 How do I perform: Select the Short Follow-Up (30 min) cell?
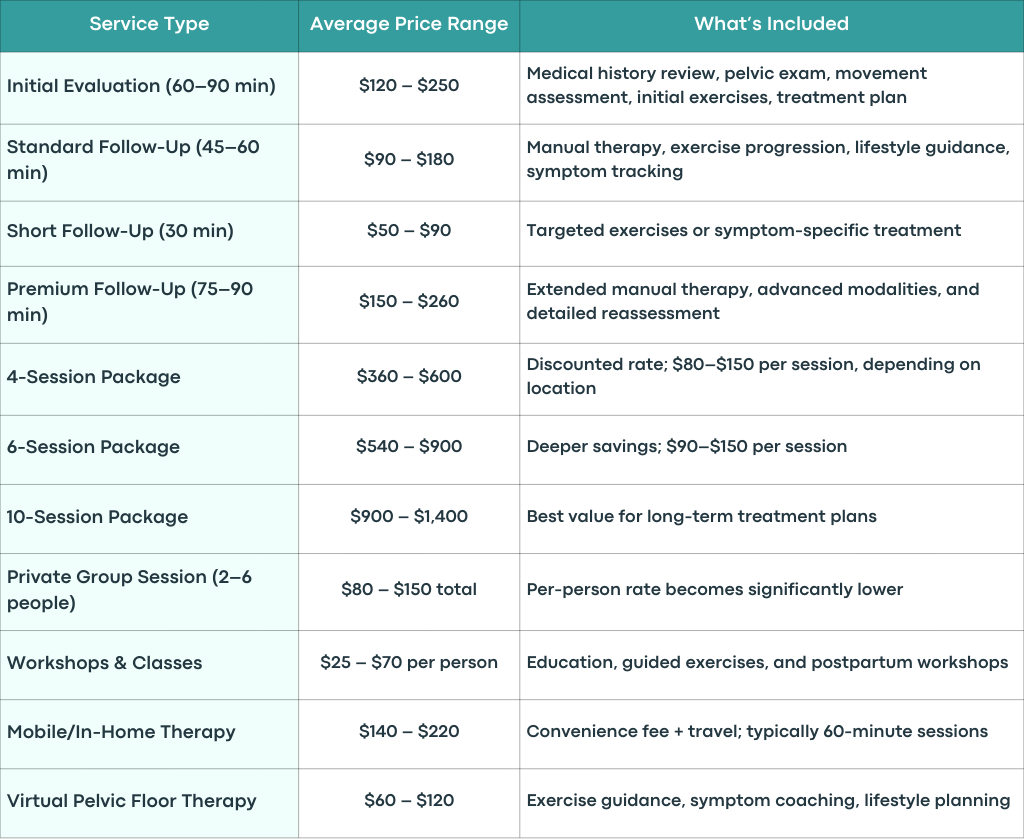coord(149,234)
